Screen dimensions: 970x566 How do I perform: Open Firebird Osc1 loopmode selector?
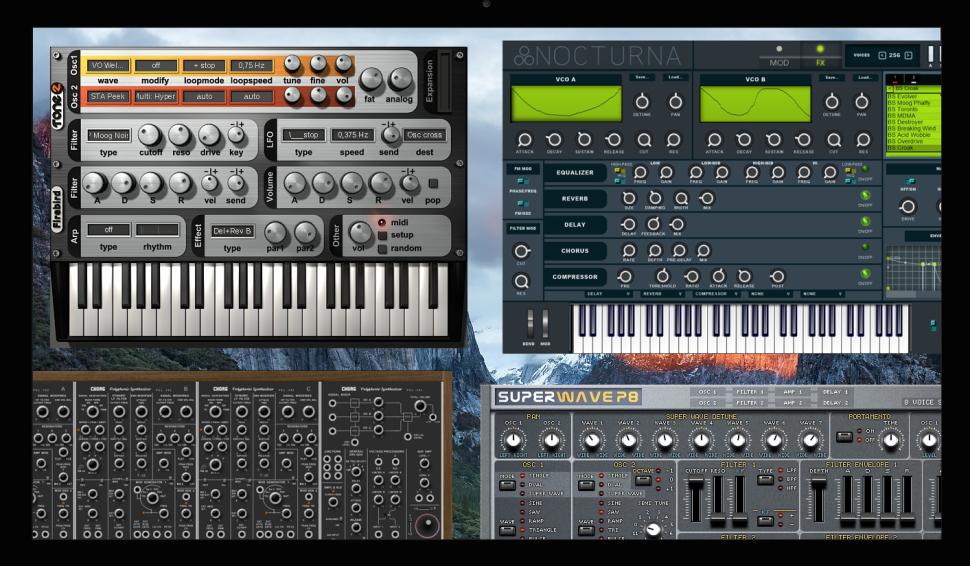pyautogui.click(x=204, y=65)
